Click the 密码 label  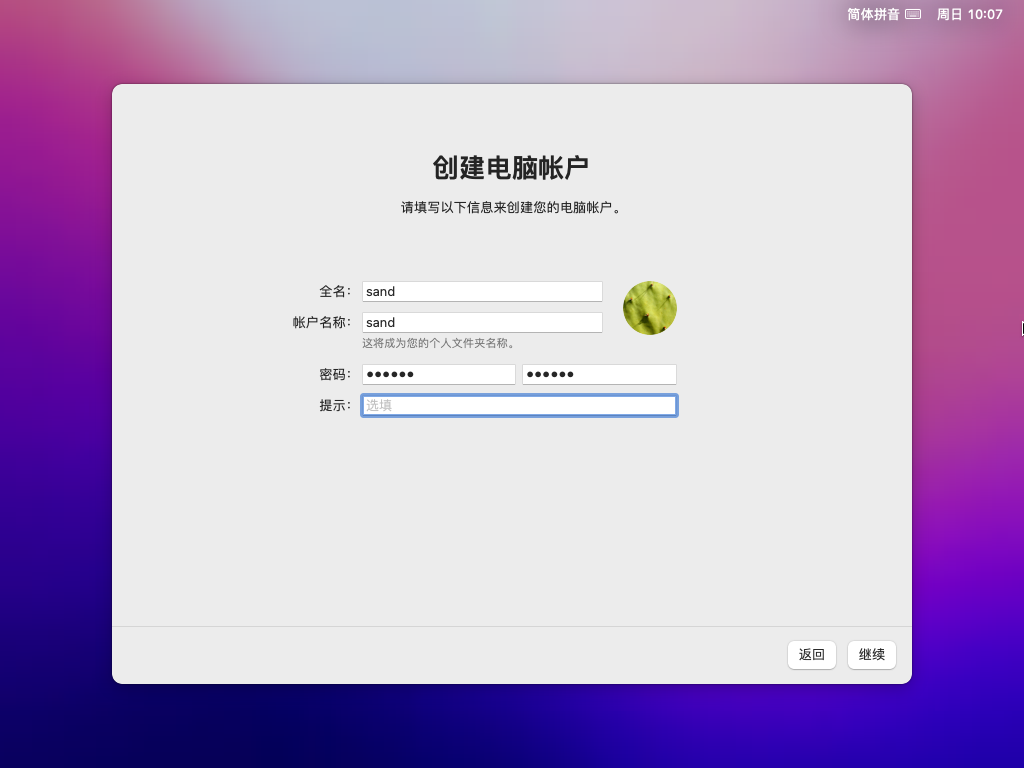click(334, 375)
